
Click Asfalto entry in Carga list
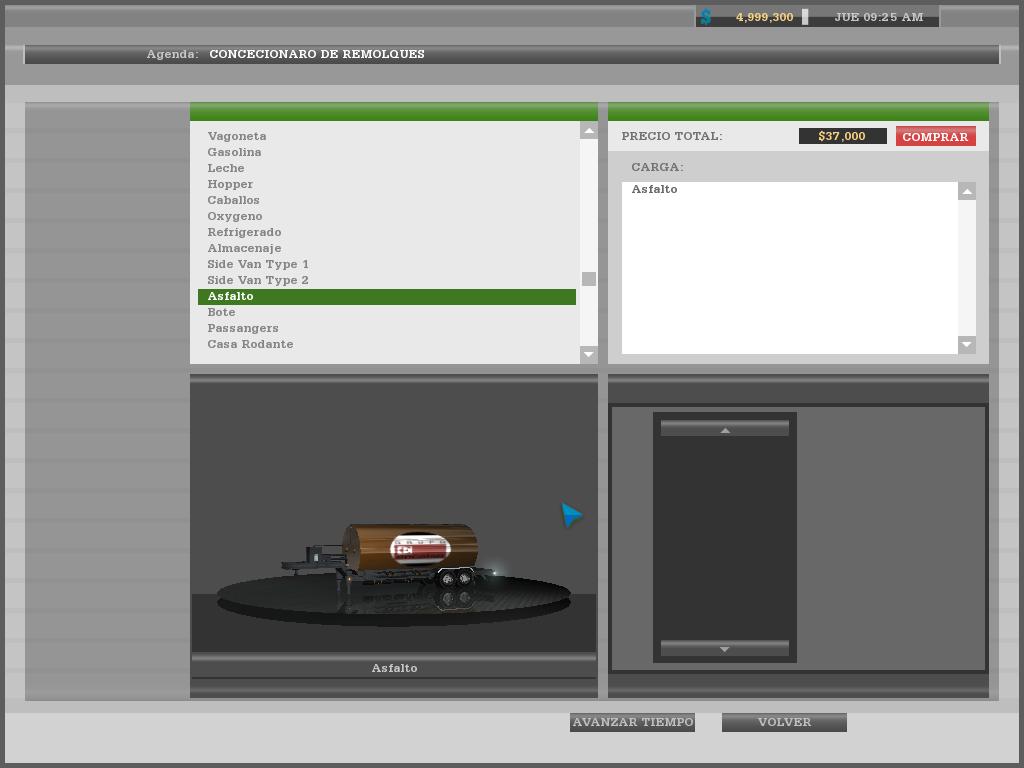pyautogui.click(x=654, y=189)
